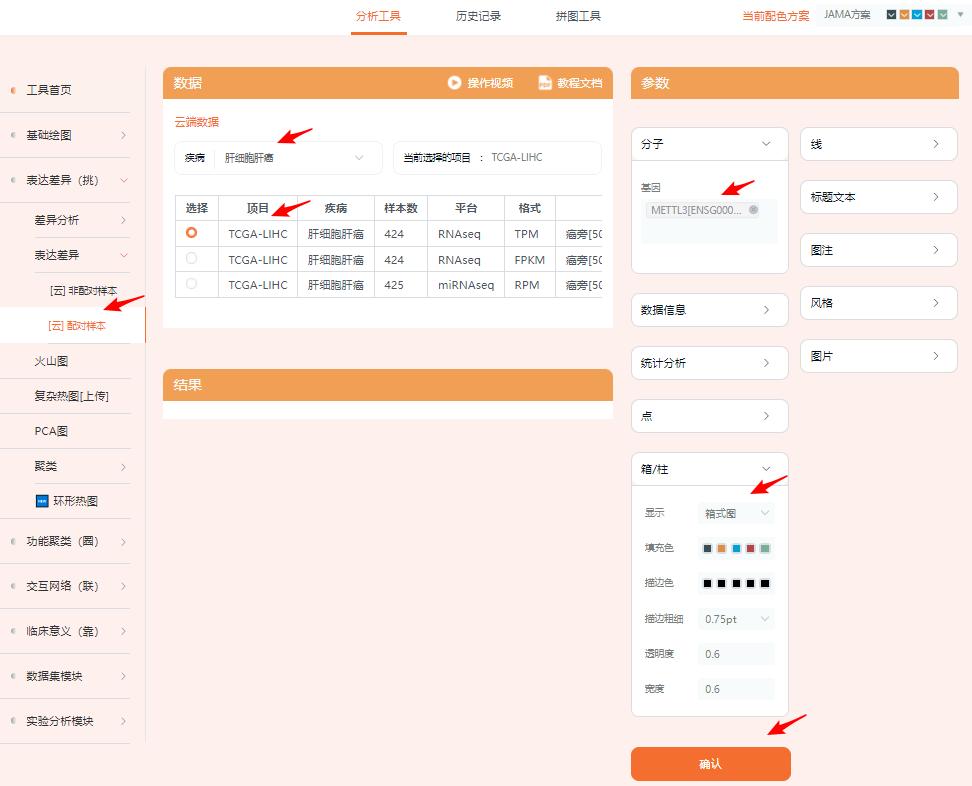Switch to the 分析工具 tab

[x=378, y=16]
